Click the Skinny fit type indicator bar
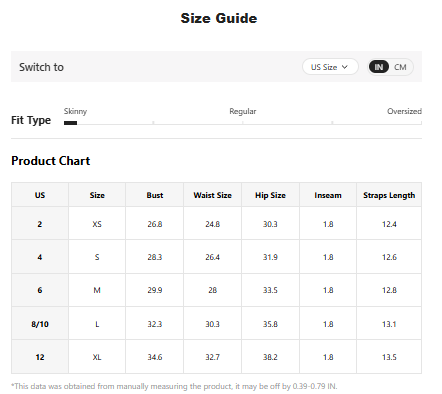This screenshot has height=394, width=442. [x=70, y=123]
